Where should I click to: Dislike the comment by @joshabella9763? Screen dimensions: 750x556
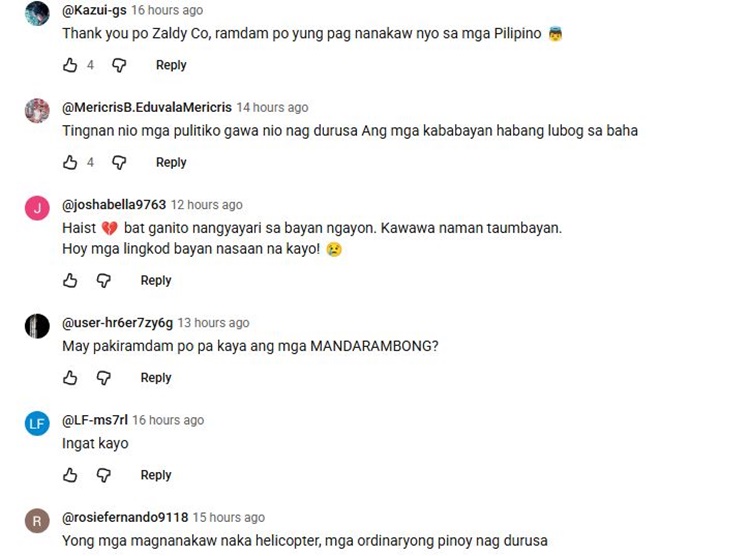(103, 280)
